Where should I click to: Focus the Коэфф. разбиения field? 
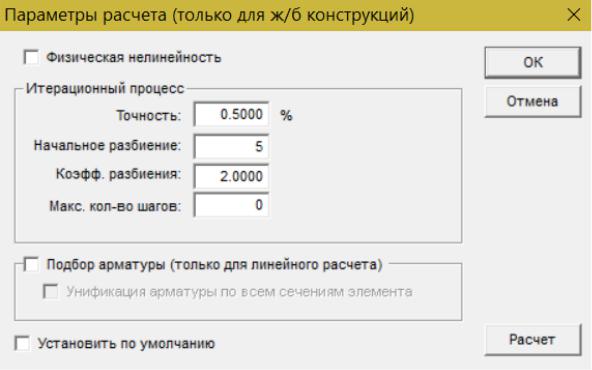231,176
